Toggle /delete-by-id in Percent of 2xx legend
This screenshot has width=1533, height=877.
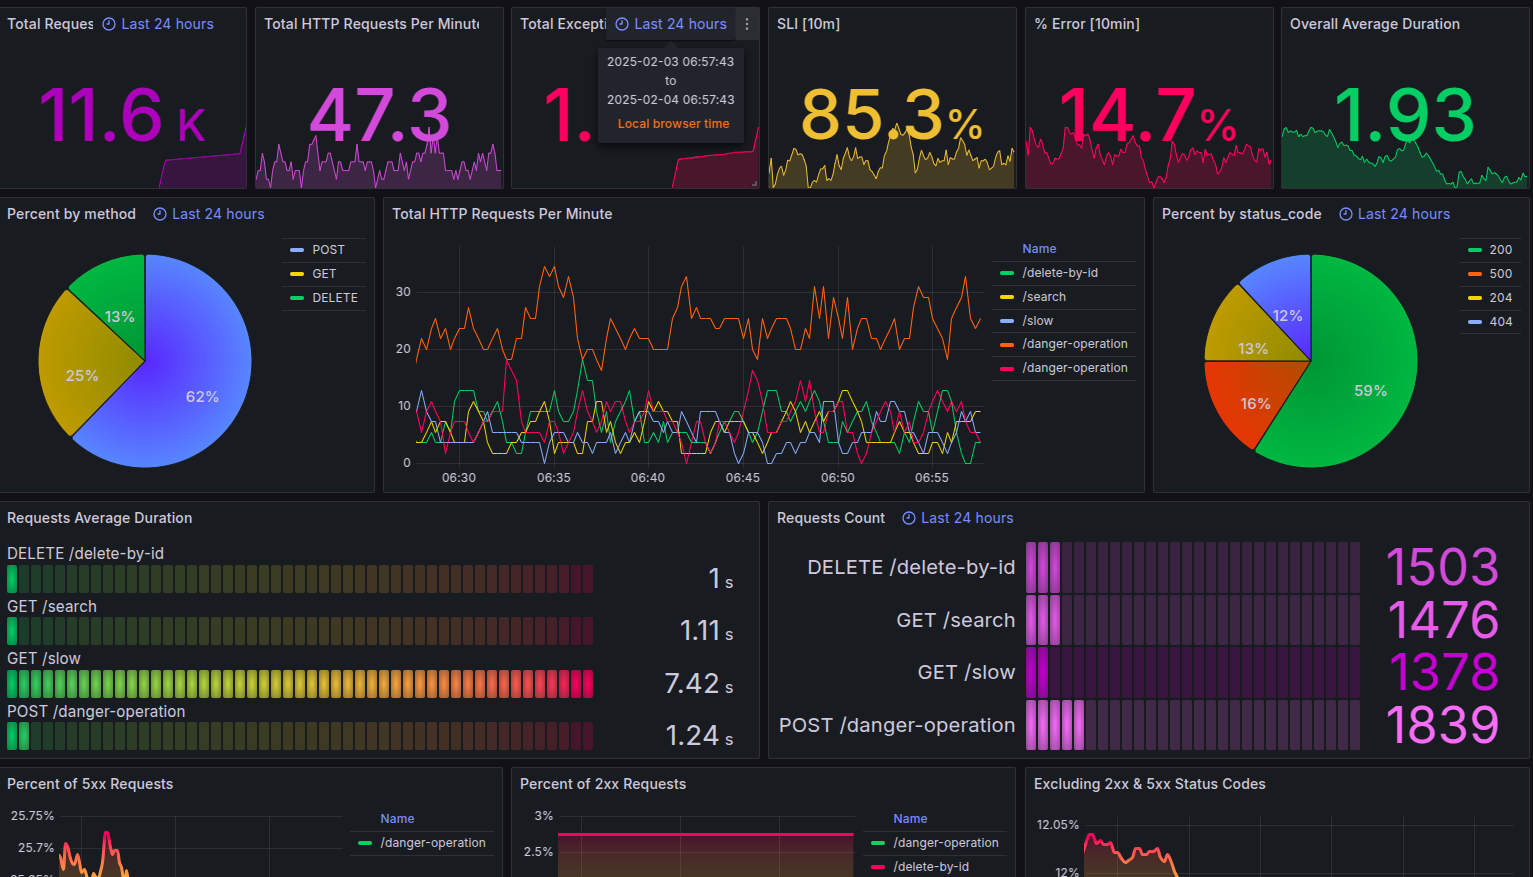pyautogui.click(x=931, y=867)
